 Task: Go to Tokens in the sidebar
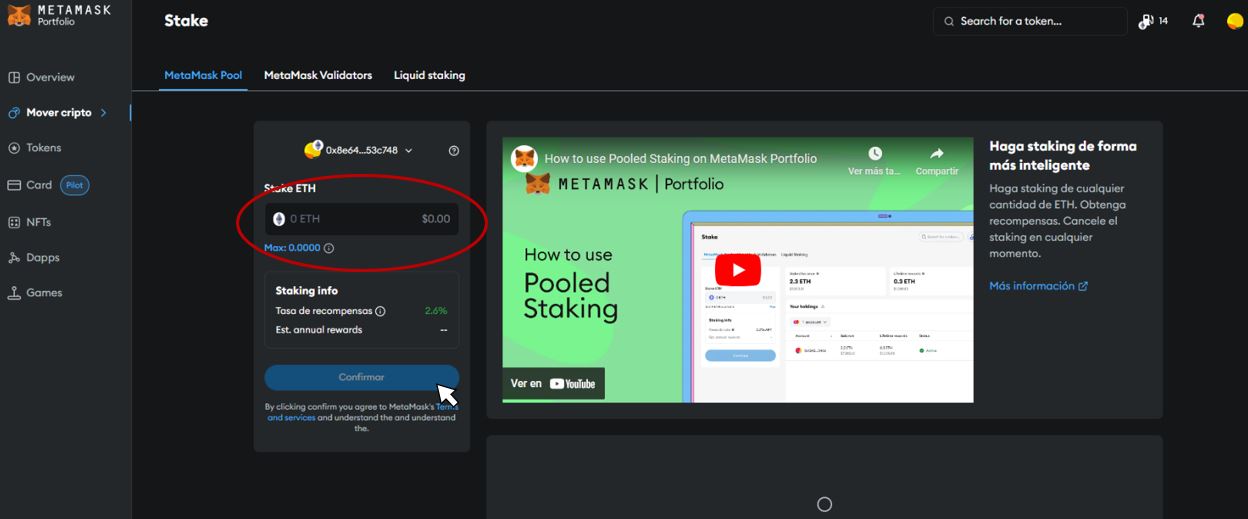pyautogui.click(x=43, y=148)
